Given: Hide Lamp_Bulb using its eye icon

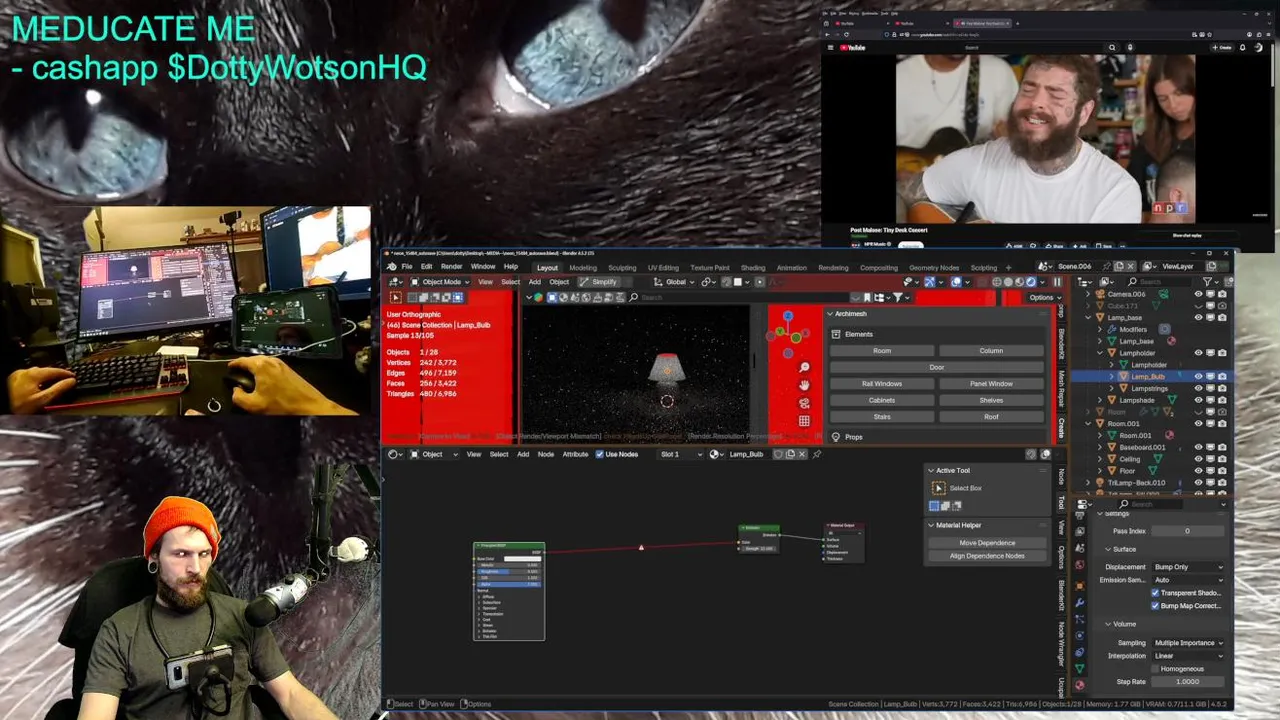Looking at the screenshot, I should tap(1198, 376).
